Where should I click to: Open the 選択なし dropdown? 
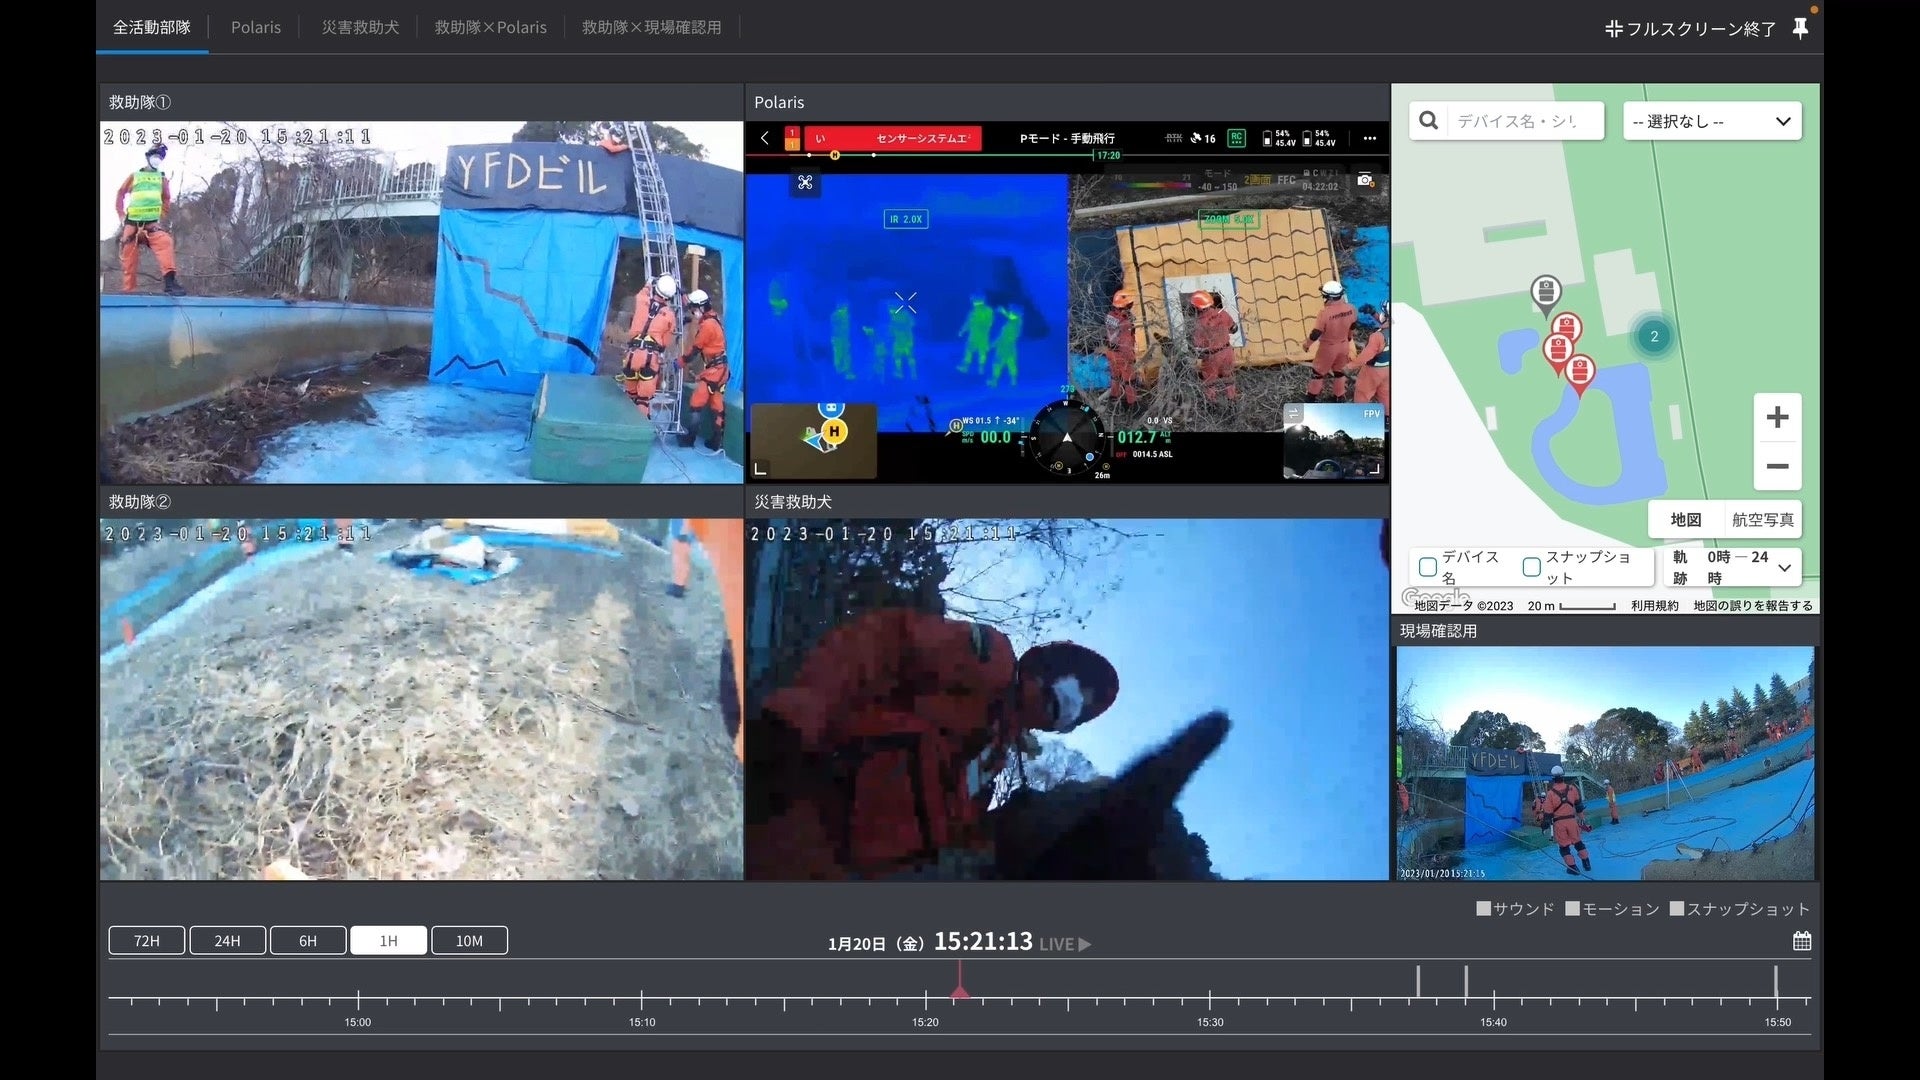1711,121
